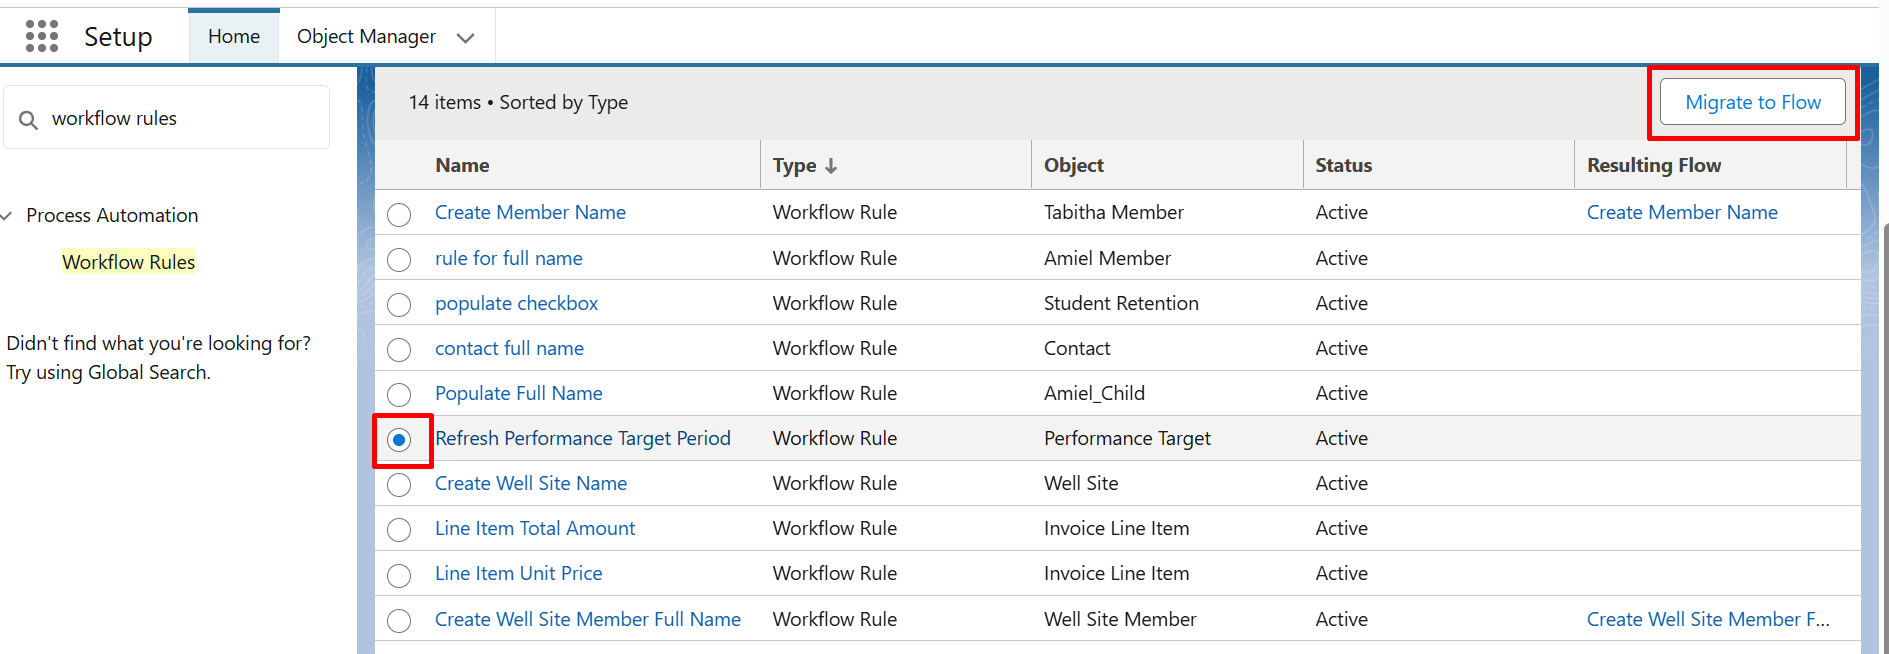1889x654 pixels.
Task: Click the Student Retention object cell
Action: pos(1121,303)
